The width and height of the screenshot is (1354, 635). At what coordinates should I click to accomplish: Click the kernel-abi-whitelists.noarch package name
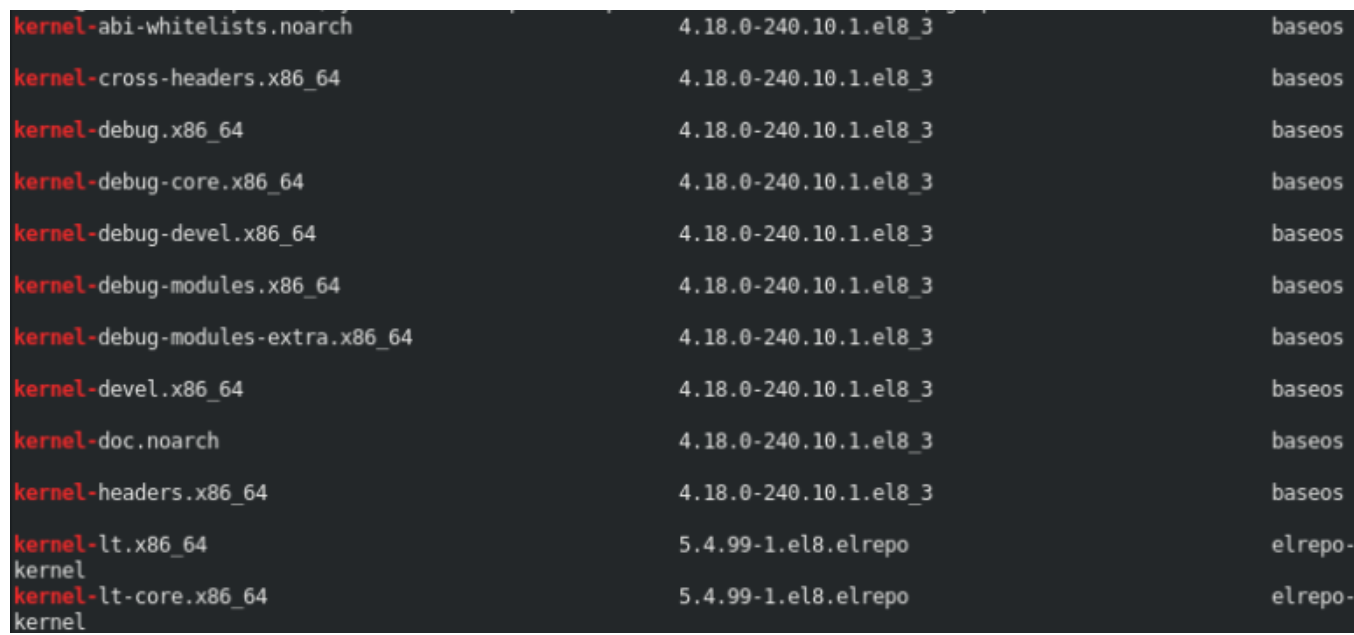tap(183, 27)
